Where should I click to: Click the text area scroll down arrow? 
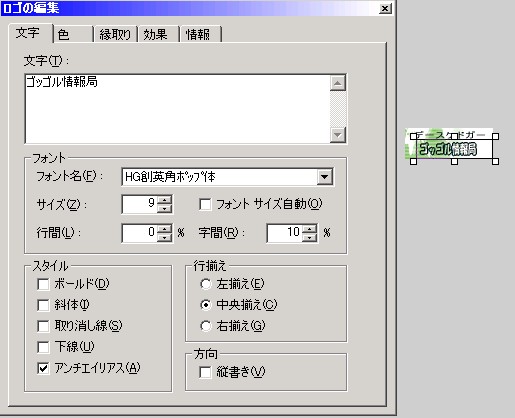tap(338, 135)
